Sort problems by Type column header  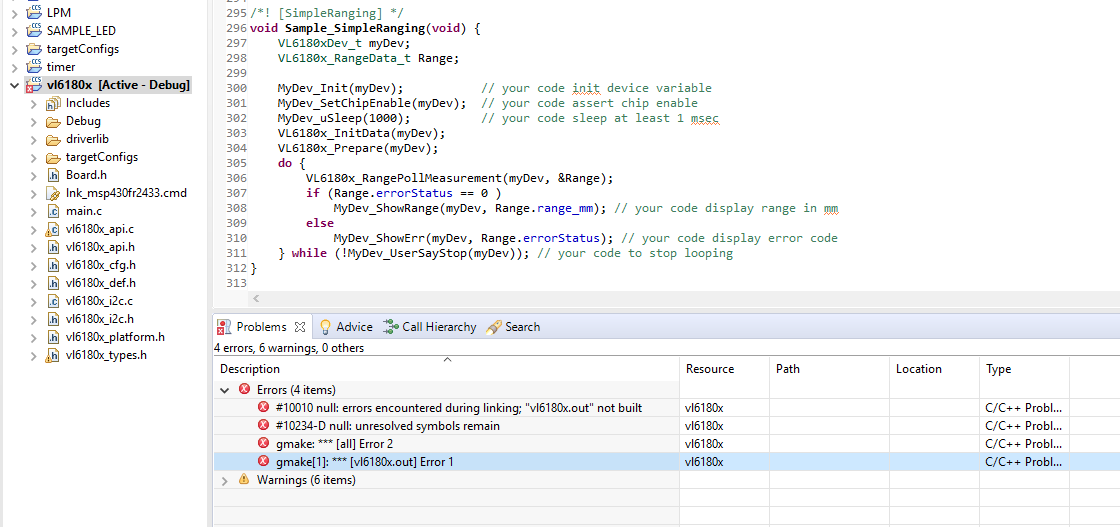[1024, 369]
